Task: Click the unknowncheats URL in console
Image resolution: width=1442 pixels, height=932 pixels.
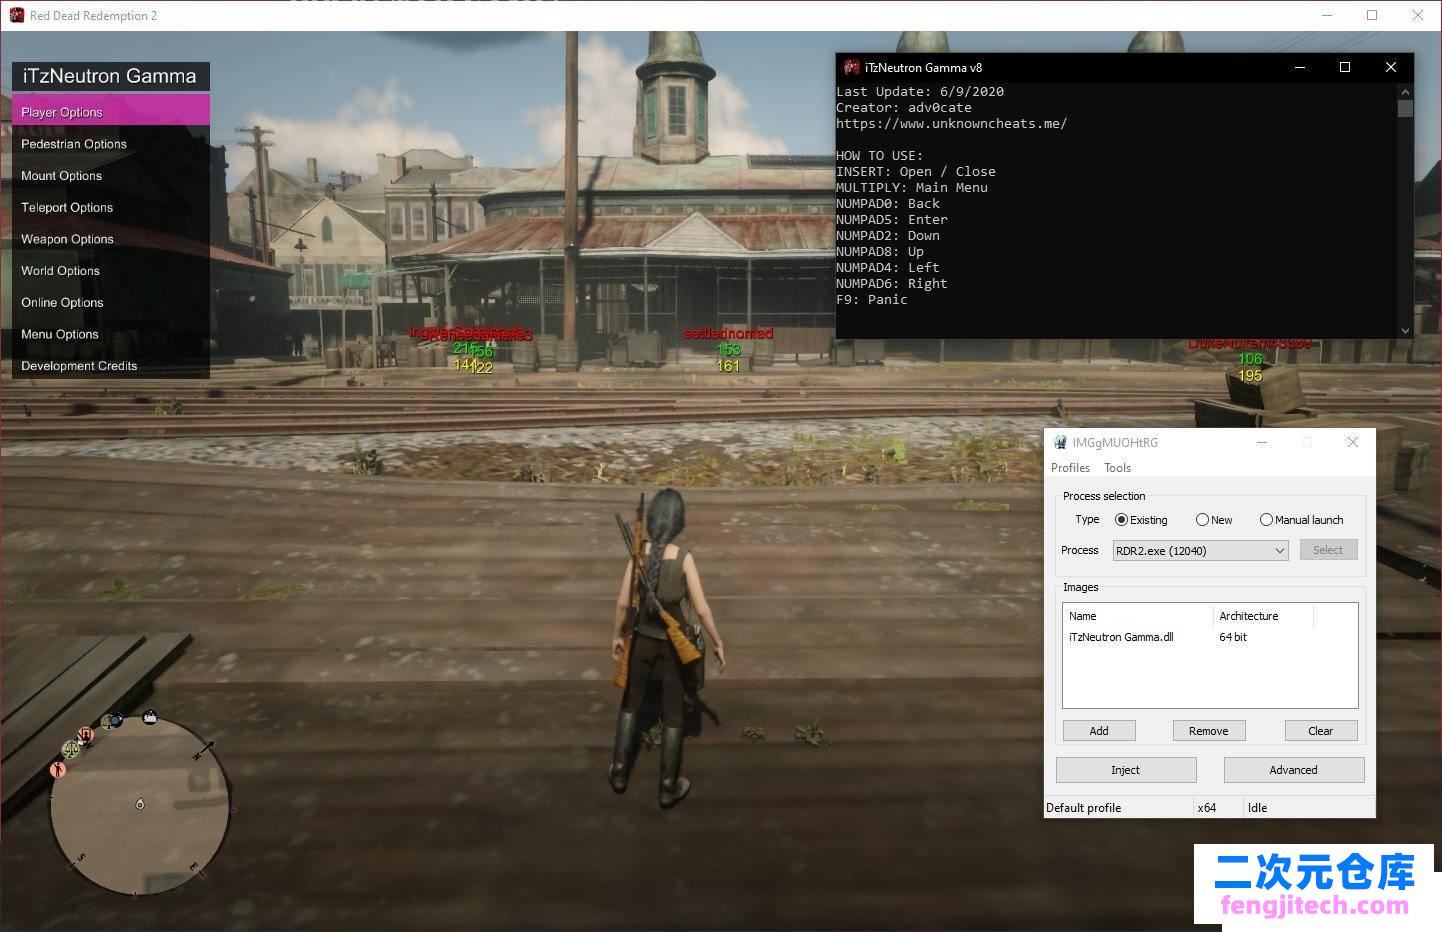Action: pyautogui.click(x=952, y=124)
